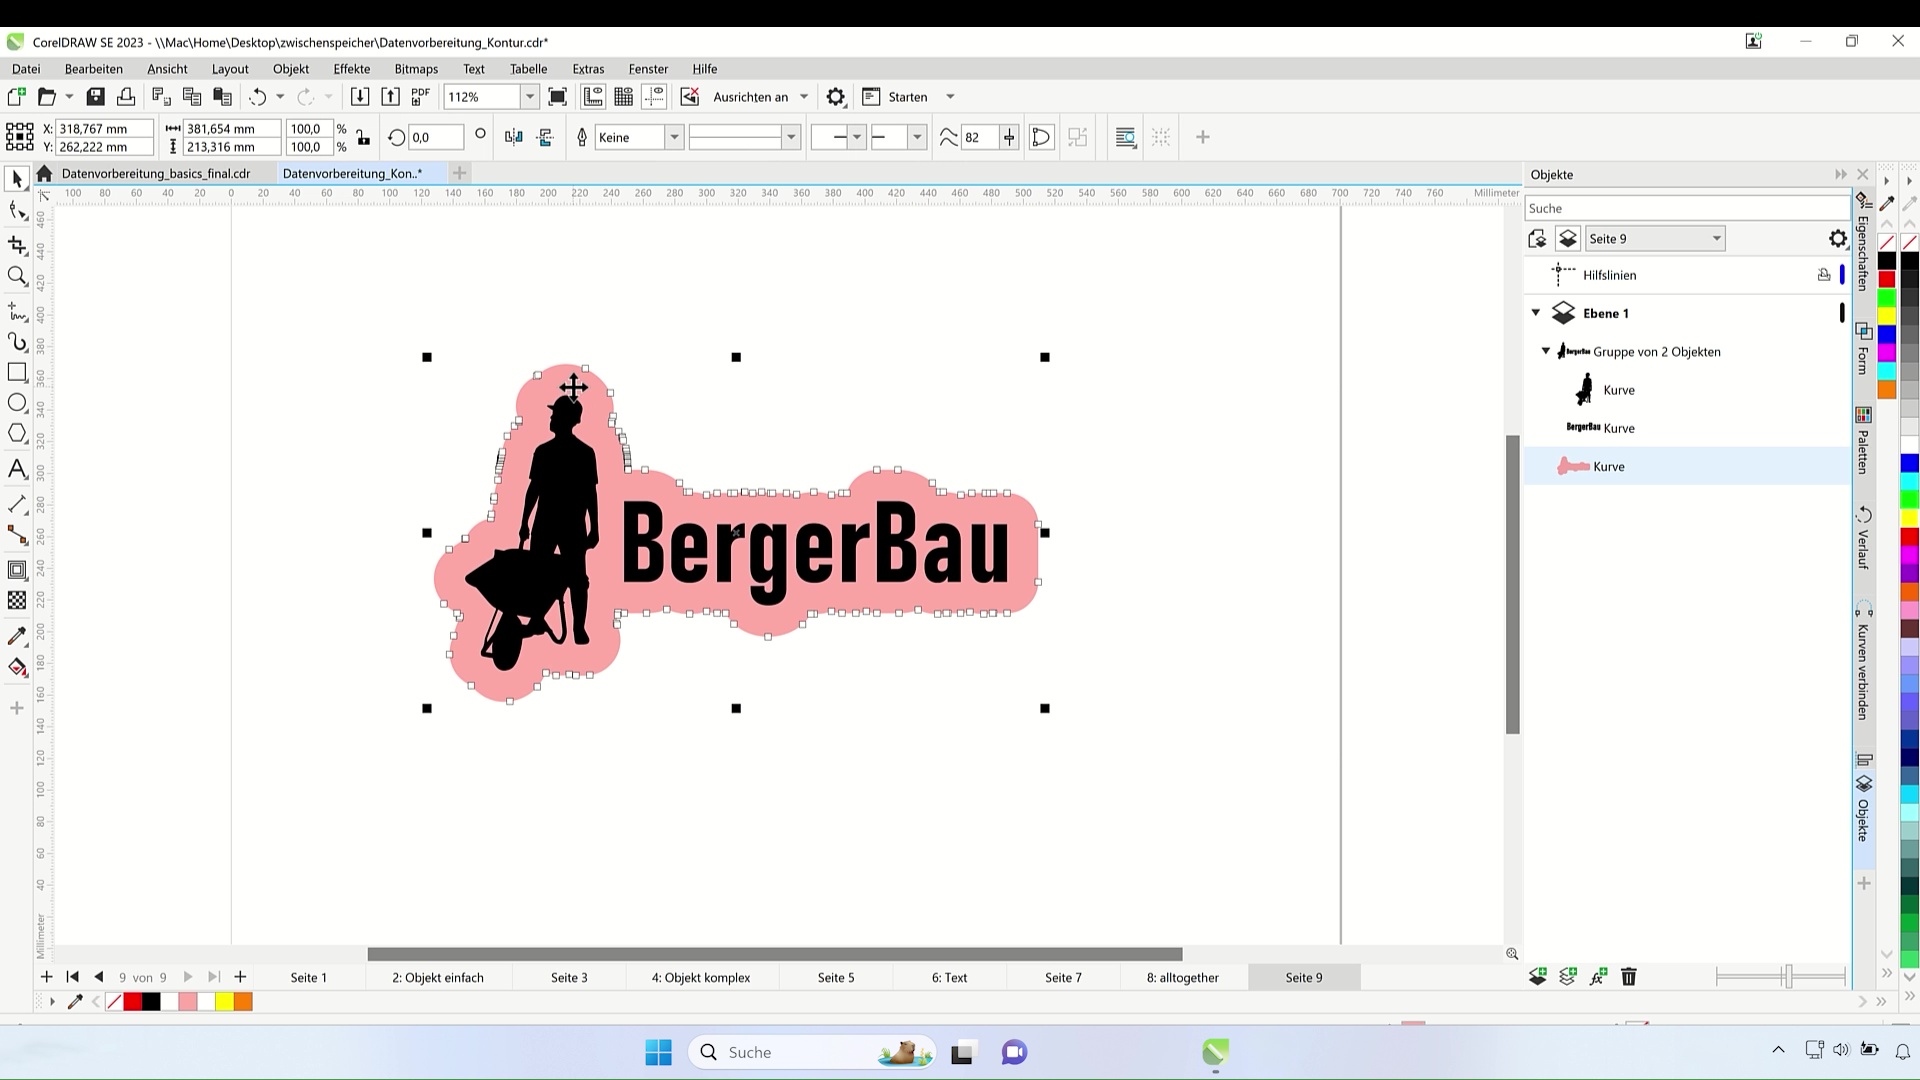Select the Zoom tool in toolbox
Image resolution: width=1920 pixels, height=1080 pixels.
tap(17, 277)
